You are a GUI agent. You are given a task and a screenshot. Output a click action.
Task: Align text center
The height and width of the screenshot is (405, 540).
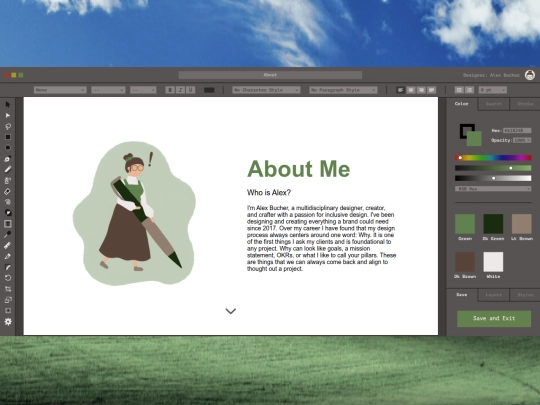pos(411,90)
